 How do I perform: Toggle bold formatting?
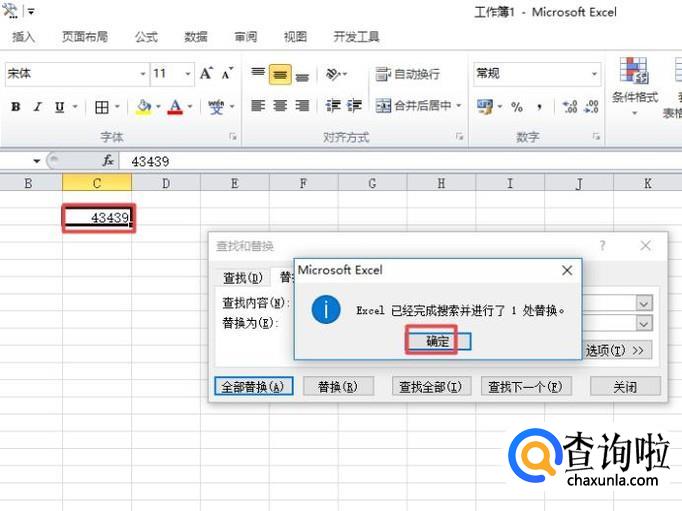16,107
